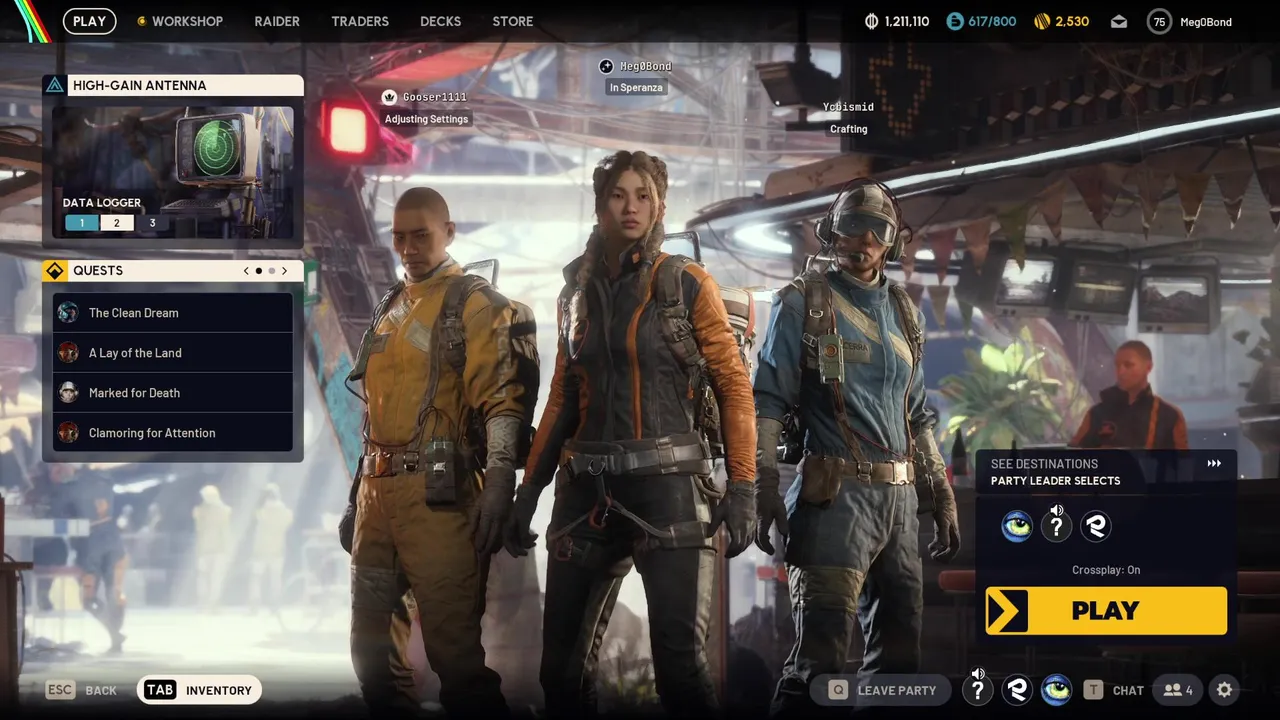Click the big yellow PLAY button
Screen dimensions: 1280x720
click(x=1106, y=611)
